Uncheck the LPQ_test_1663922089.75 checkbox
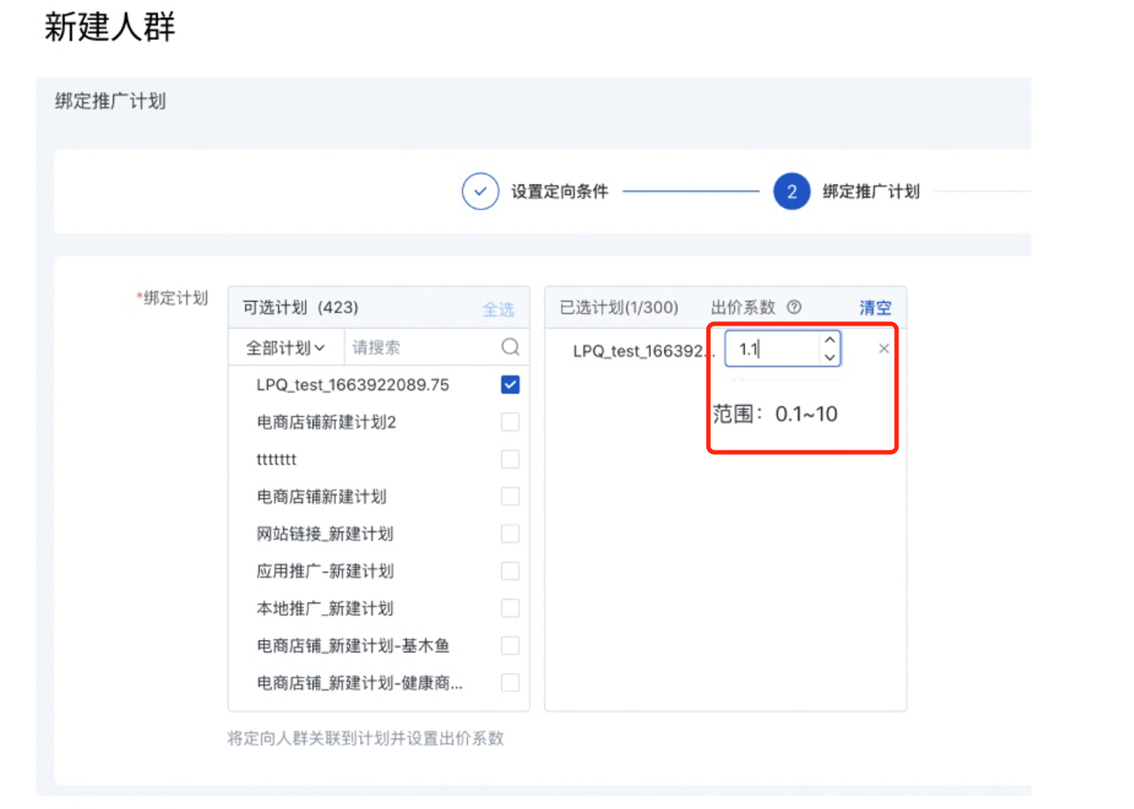This screenshot has width=1134, height=809. coord(510,385)
